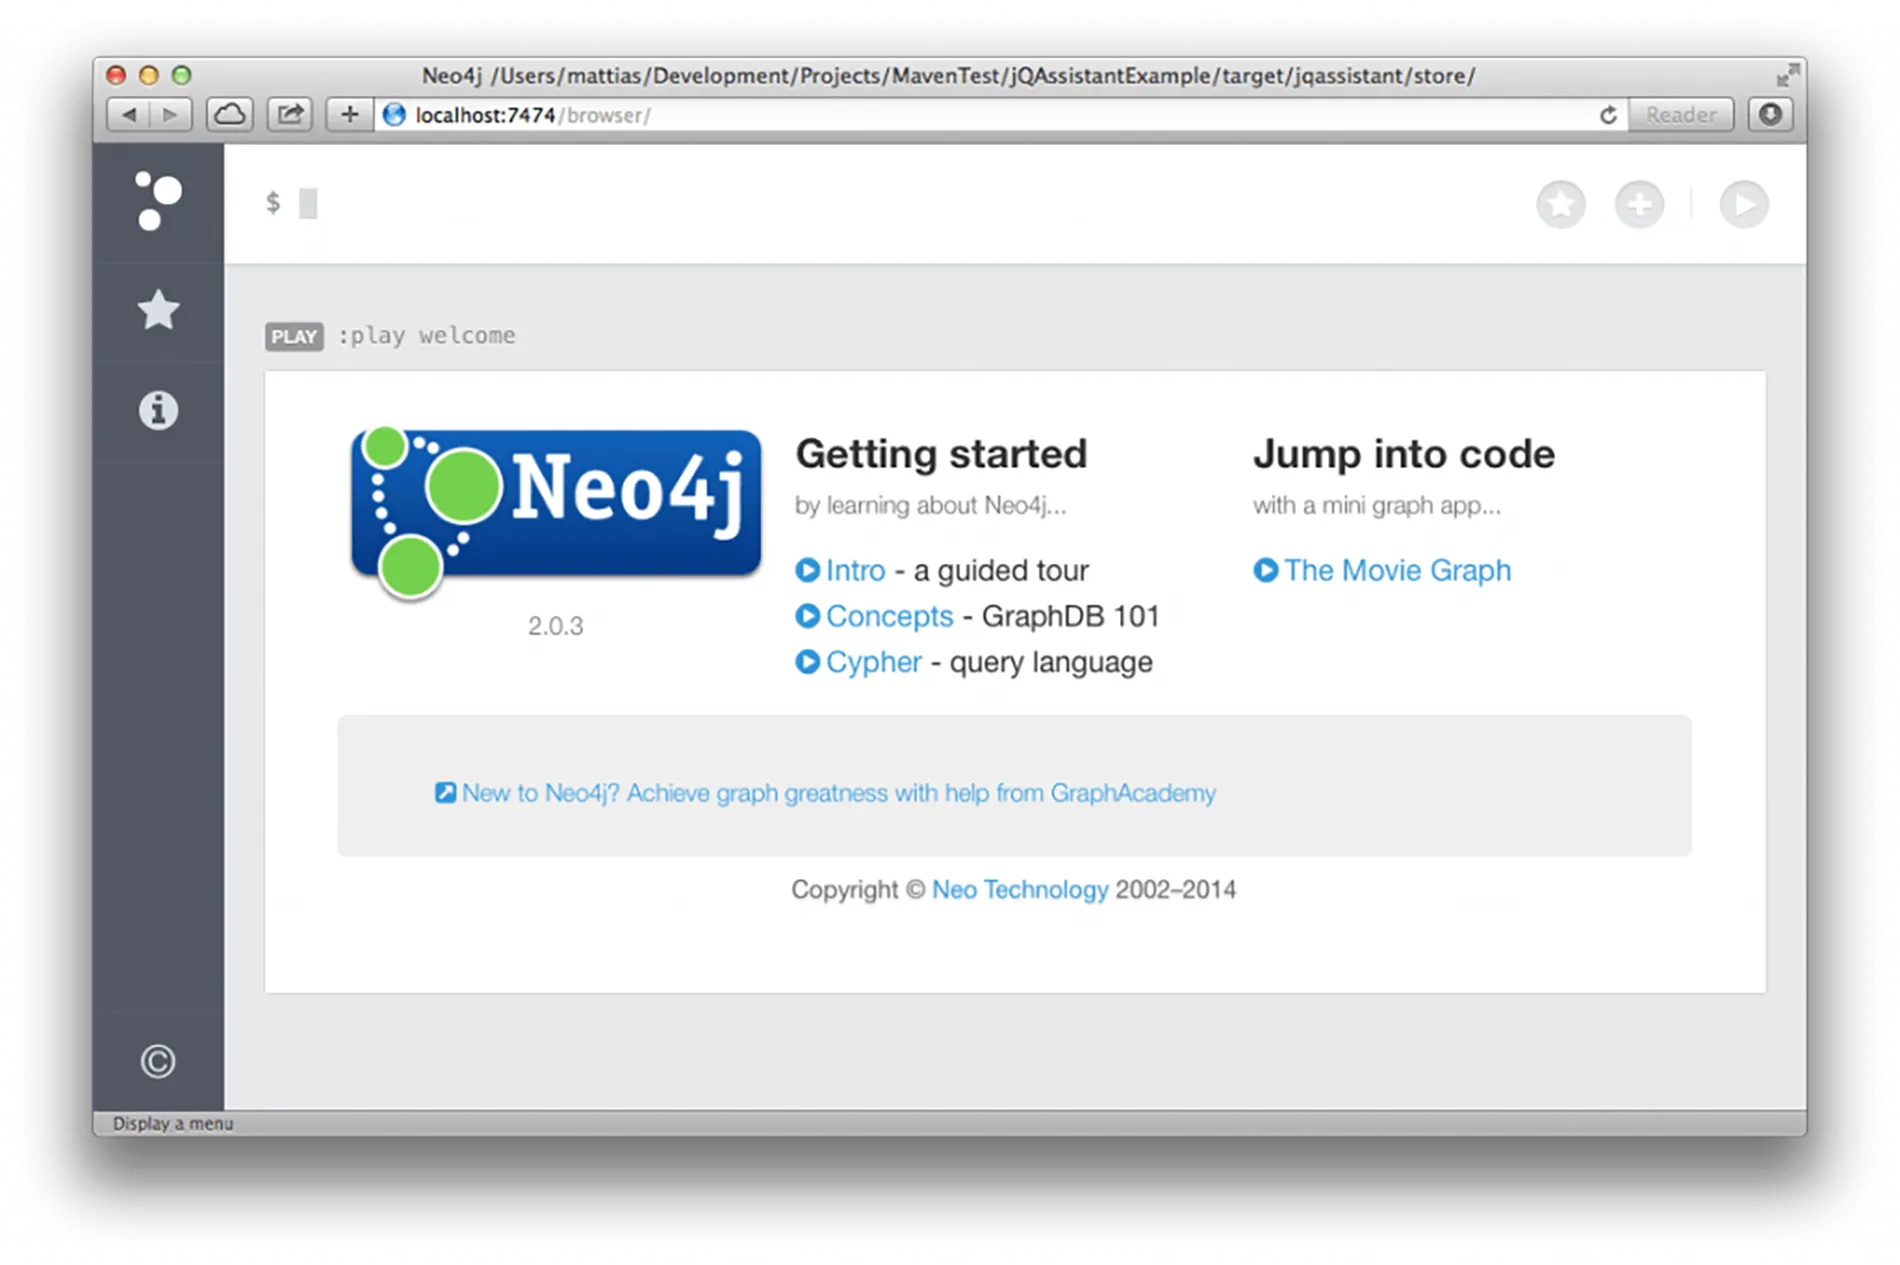Viewport: 1900px width, 1265px height.
Task: Favorite the current query with the star icon
Action: click(1561, 204)
